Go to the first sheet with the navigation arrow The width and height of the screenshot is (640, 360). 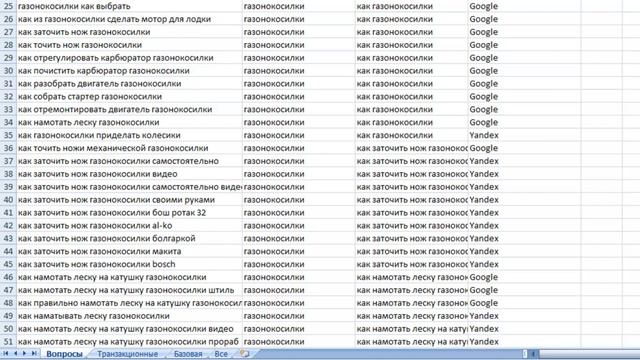[x=6, y=353]
